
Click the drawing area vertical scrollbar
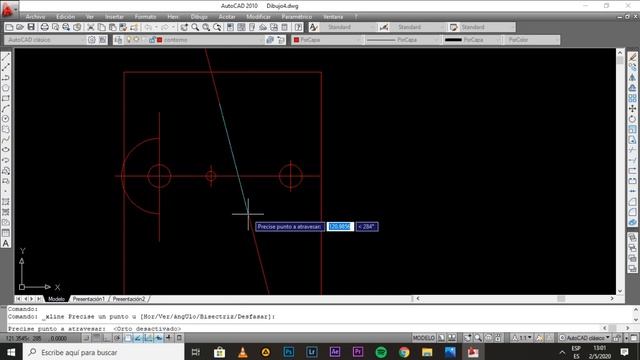tap(620, 171)
